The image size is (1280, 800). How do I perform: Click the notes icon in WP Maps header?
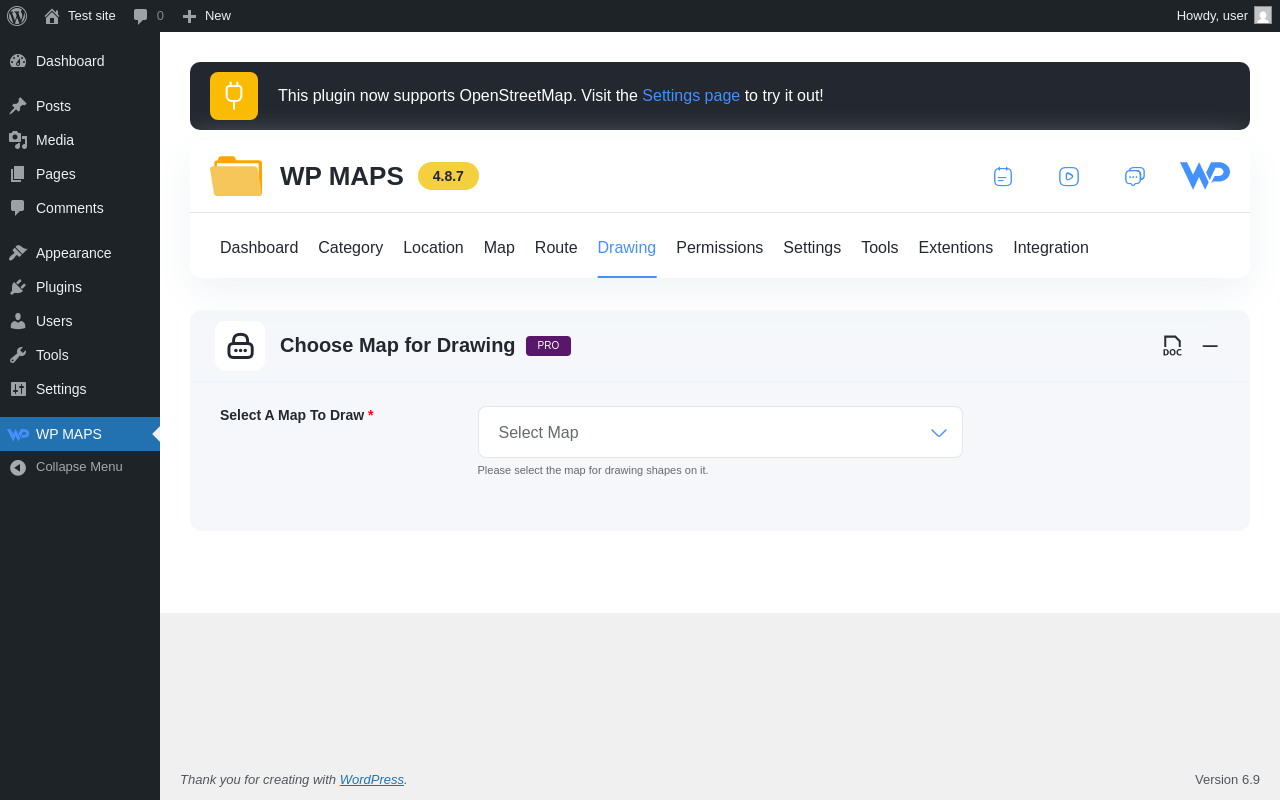click(1003, 177)
